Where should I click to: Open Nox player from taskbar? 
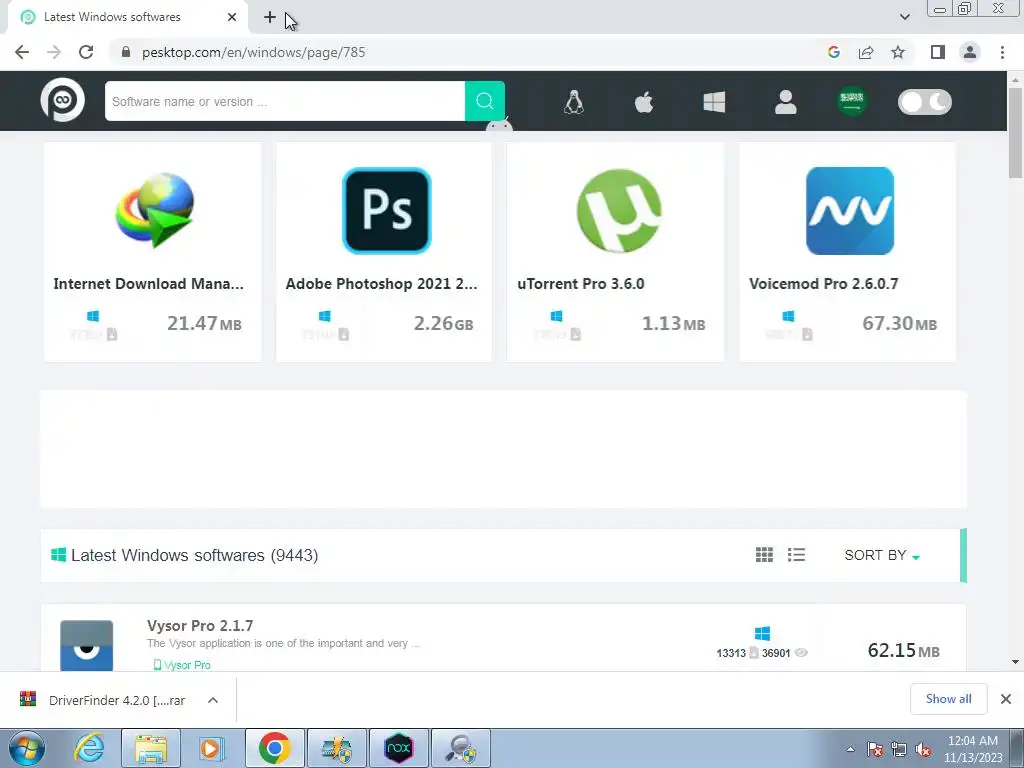tap(399, 748)
